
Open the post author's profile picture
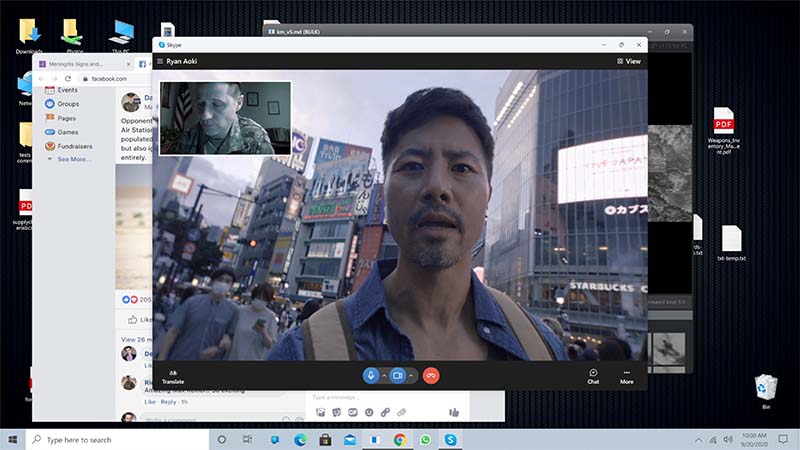(131, 102)
